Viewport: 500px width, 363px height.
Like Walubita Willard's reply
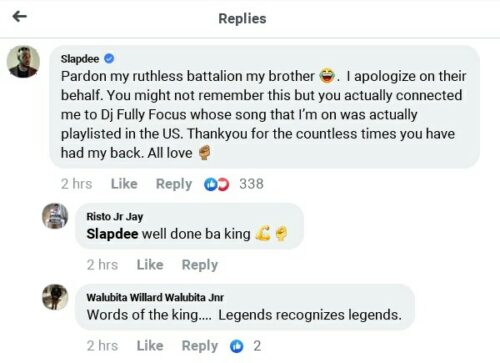click(150, 346)
